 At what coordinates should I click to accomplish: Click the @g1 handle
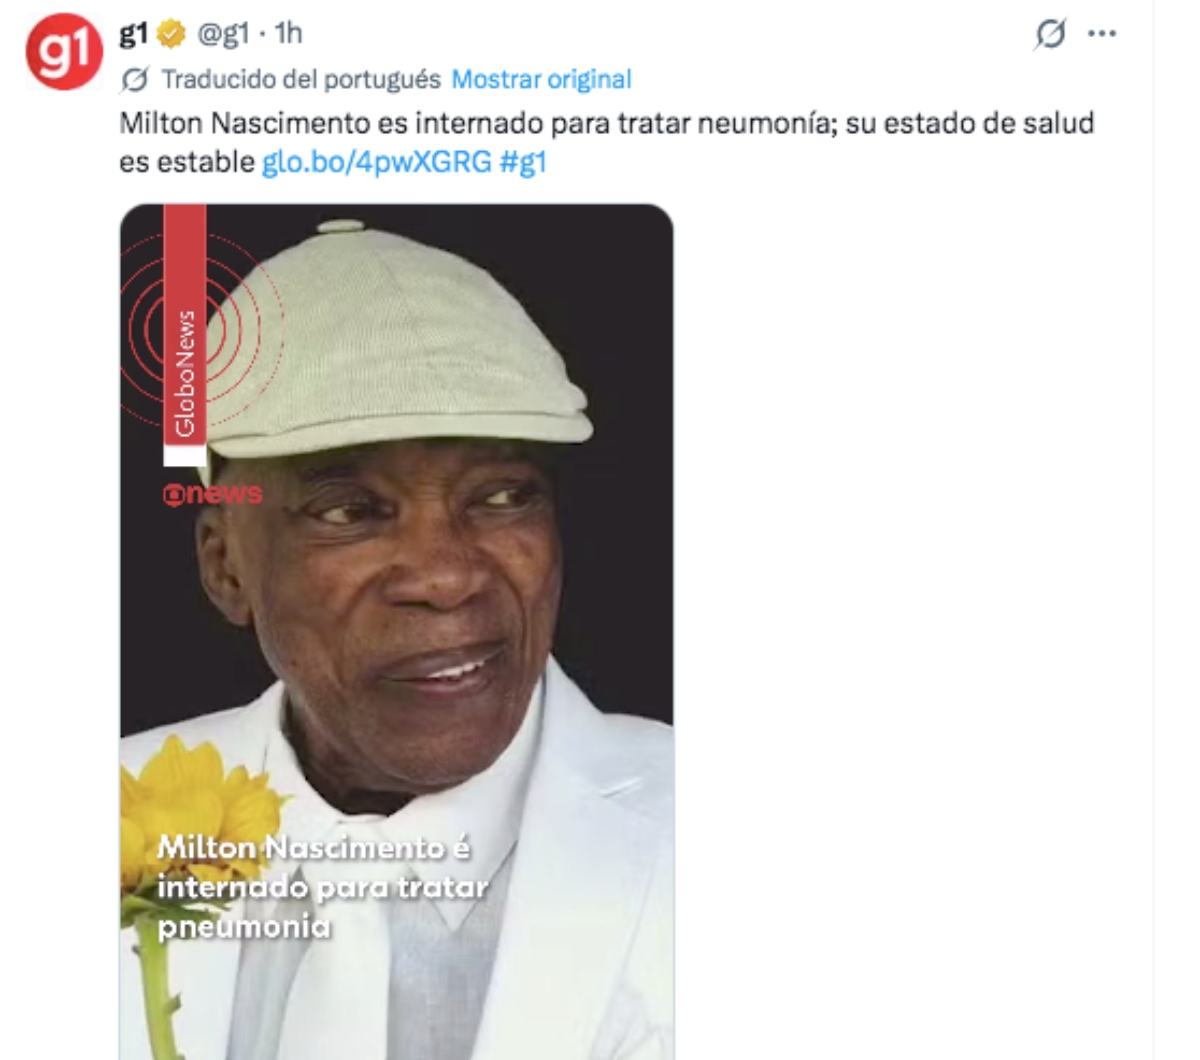pyautogui.click(x=222, y=34)
